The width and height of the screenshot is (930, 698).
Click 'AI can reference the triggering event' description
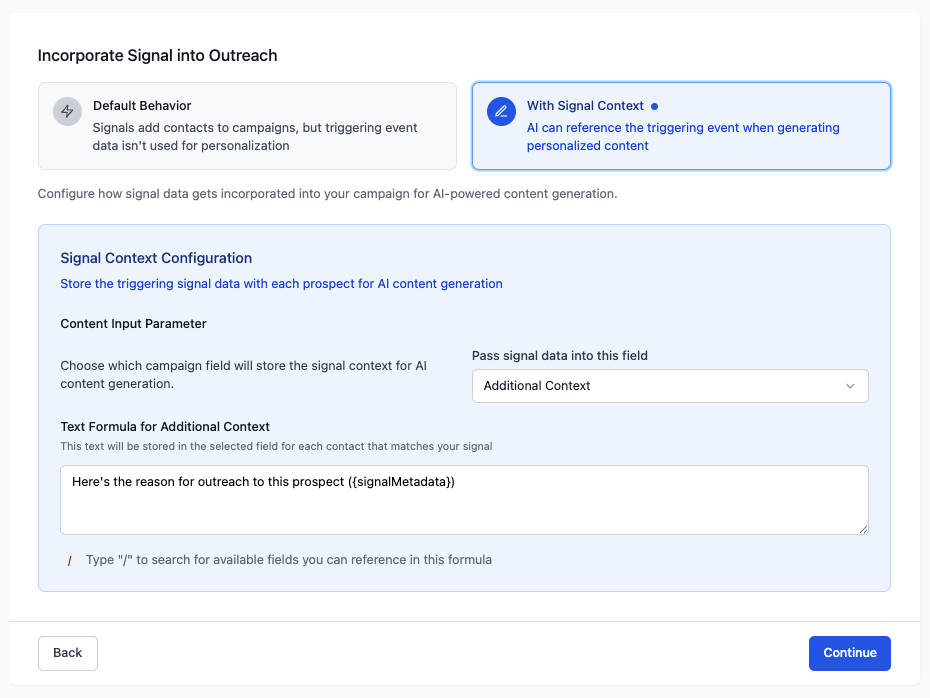tap(683, 136)
